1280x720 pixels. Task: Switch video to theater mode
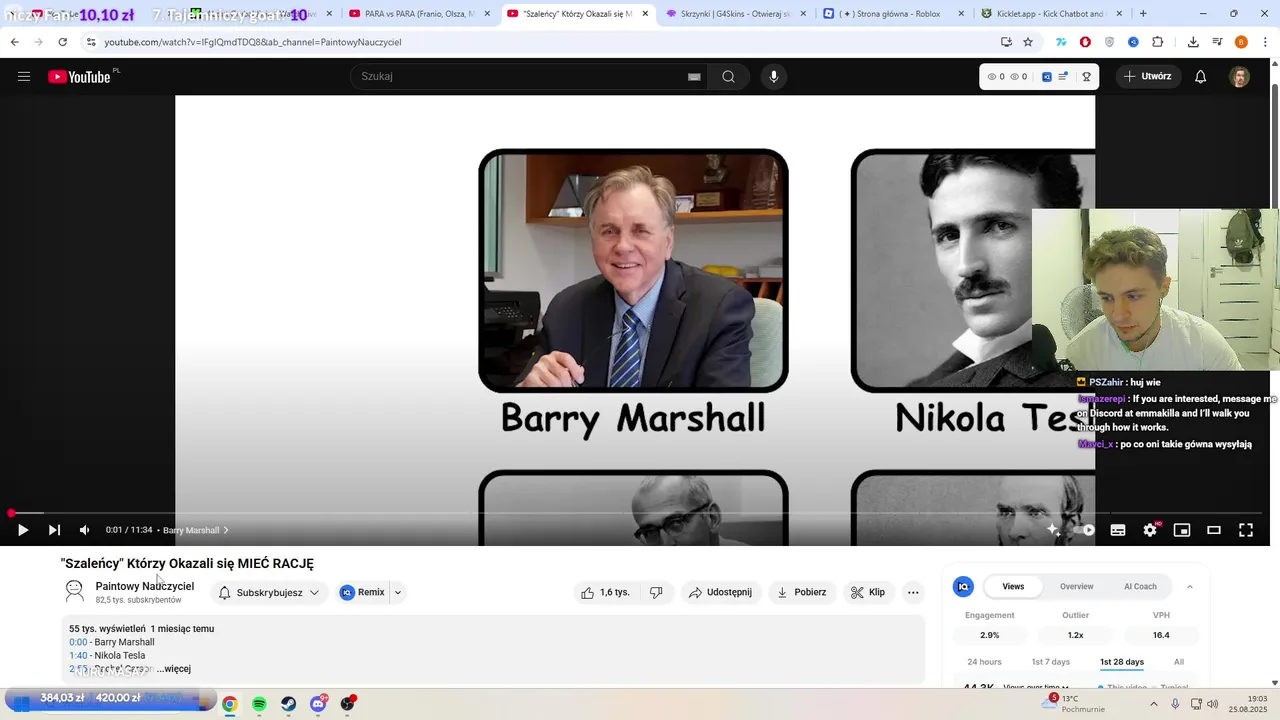tap(1214, 530)
